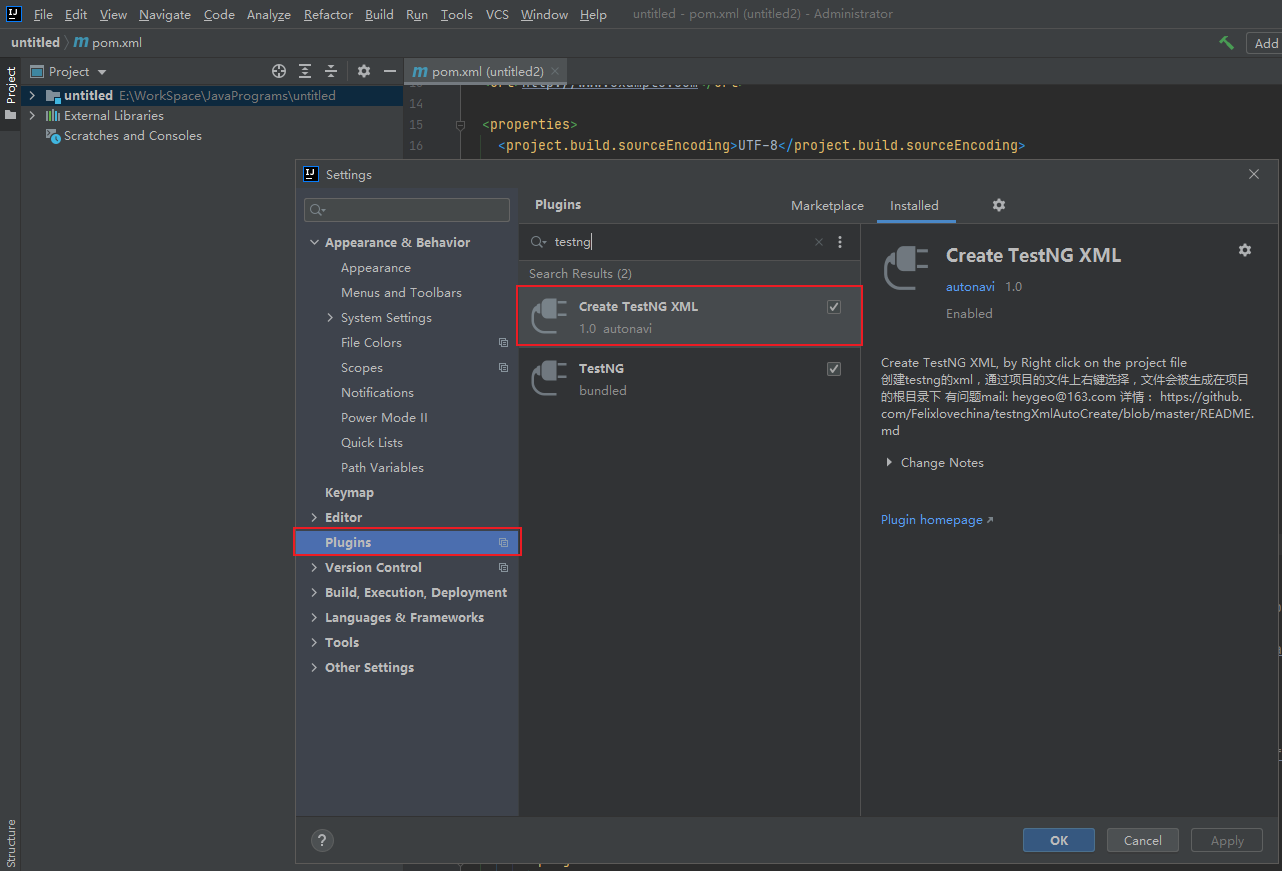Viewport: 1282px width, 871px height.
Task: Expand the Editor settings section
Action: (315, 517)
